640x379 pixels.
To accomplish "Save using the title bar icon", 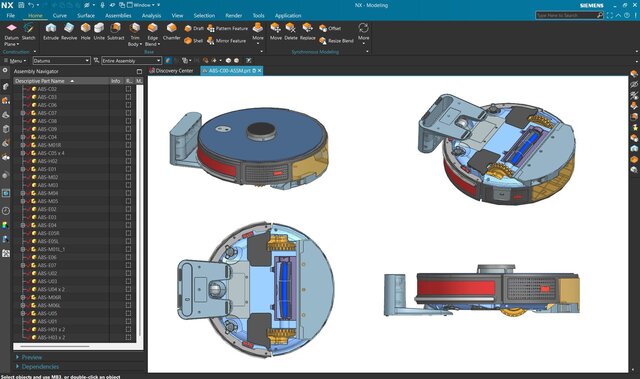I will point(21,5).
